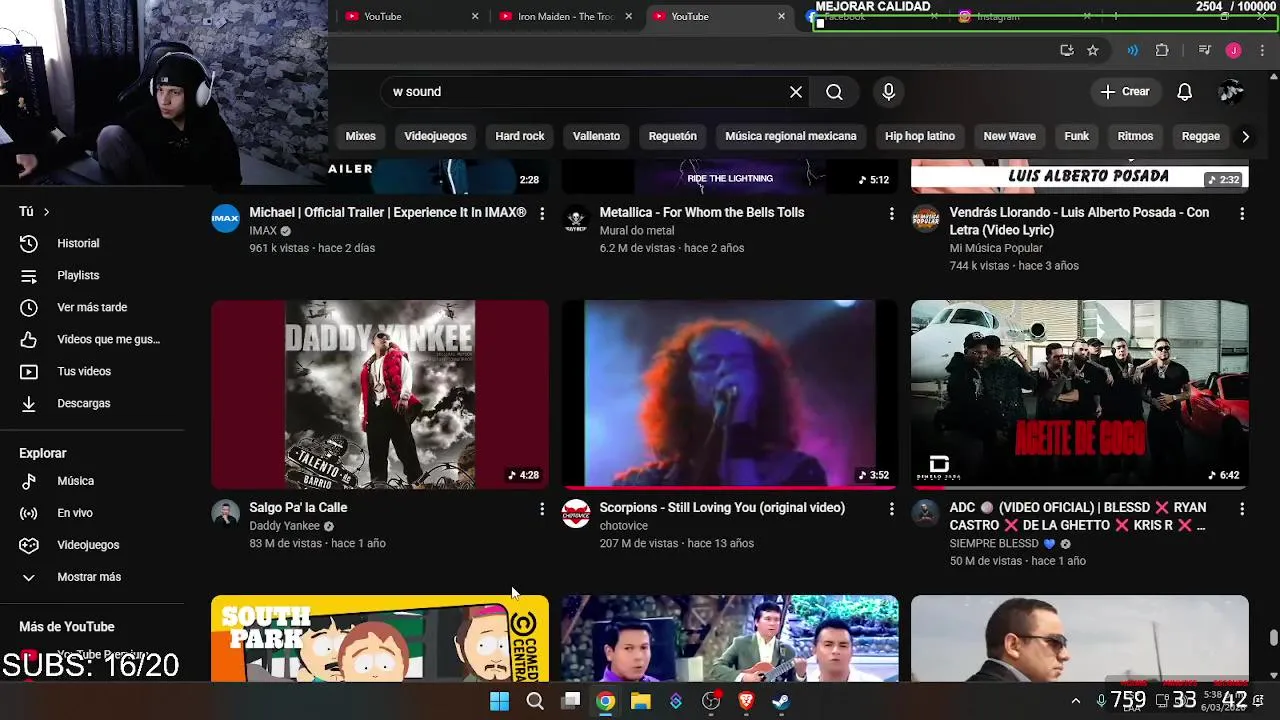The width and height of the screenshot is (1280, 720).
Task: Open the ADC Aceite de Coco thumbnail
Action: 1080,394
